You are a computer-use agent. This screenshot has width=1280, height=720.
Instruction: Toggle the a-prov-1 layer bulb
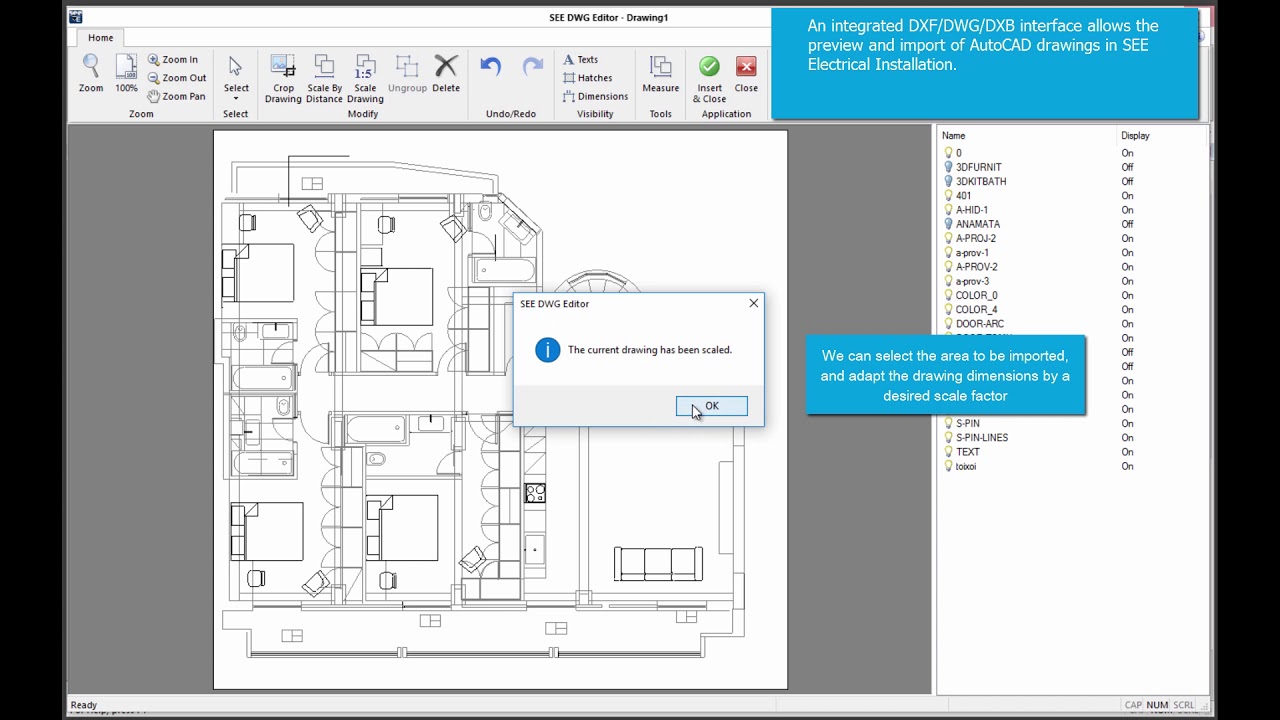[x=948, y=253]
